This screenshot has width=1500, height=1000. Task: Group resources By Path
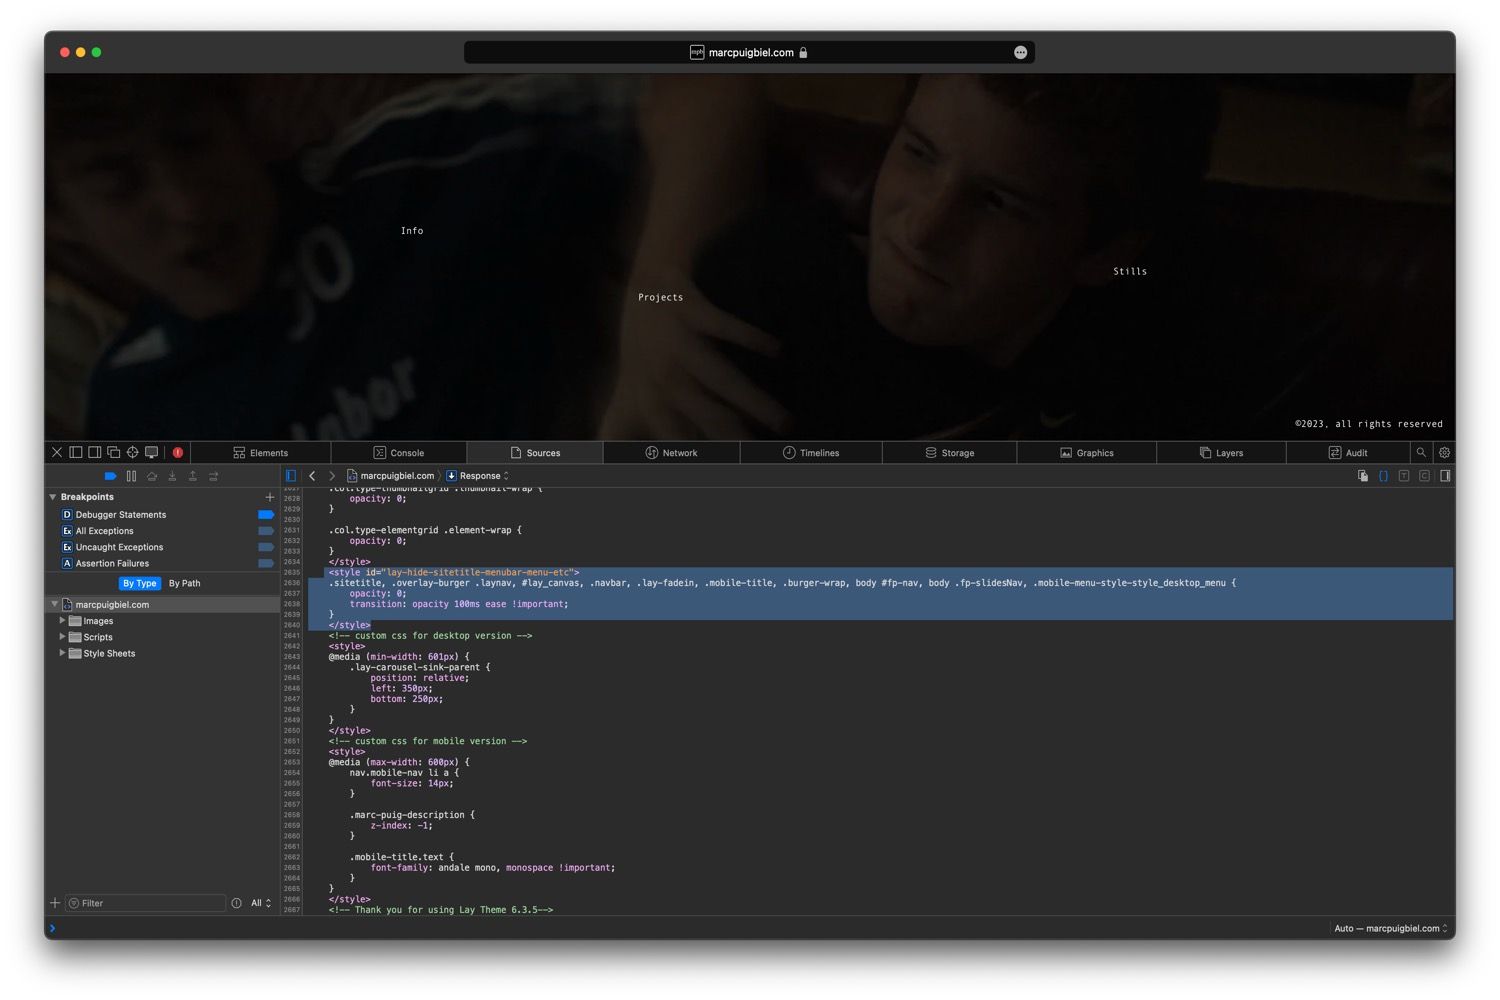pos(184,584)
